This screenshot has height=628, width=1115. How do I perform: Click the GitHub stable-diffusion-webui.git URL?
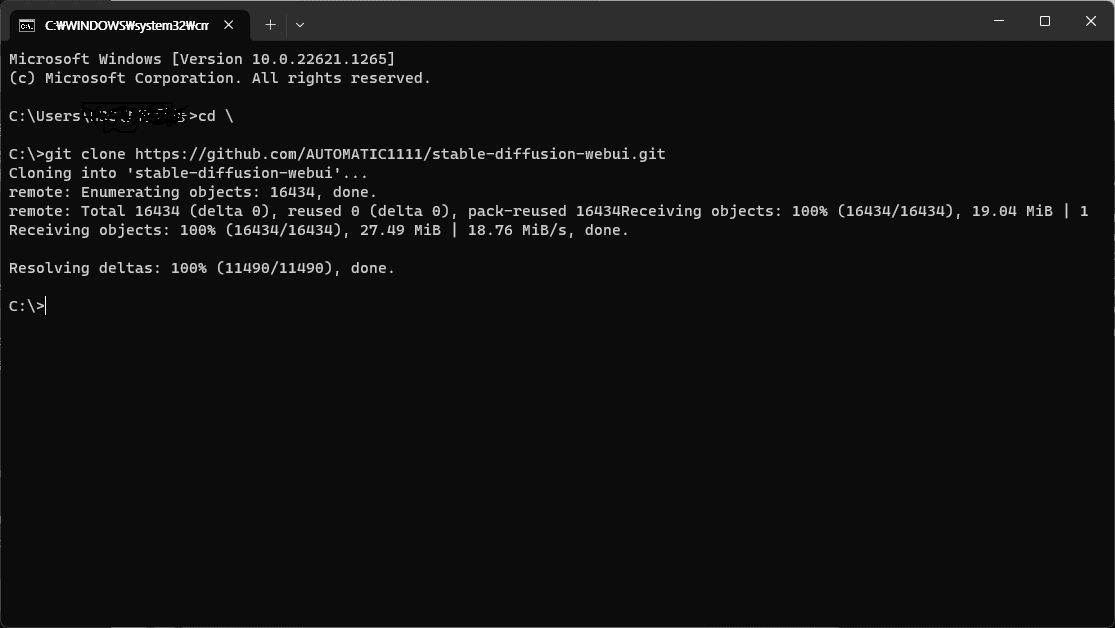(400, 154)
